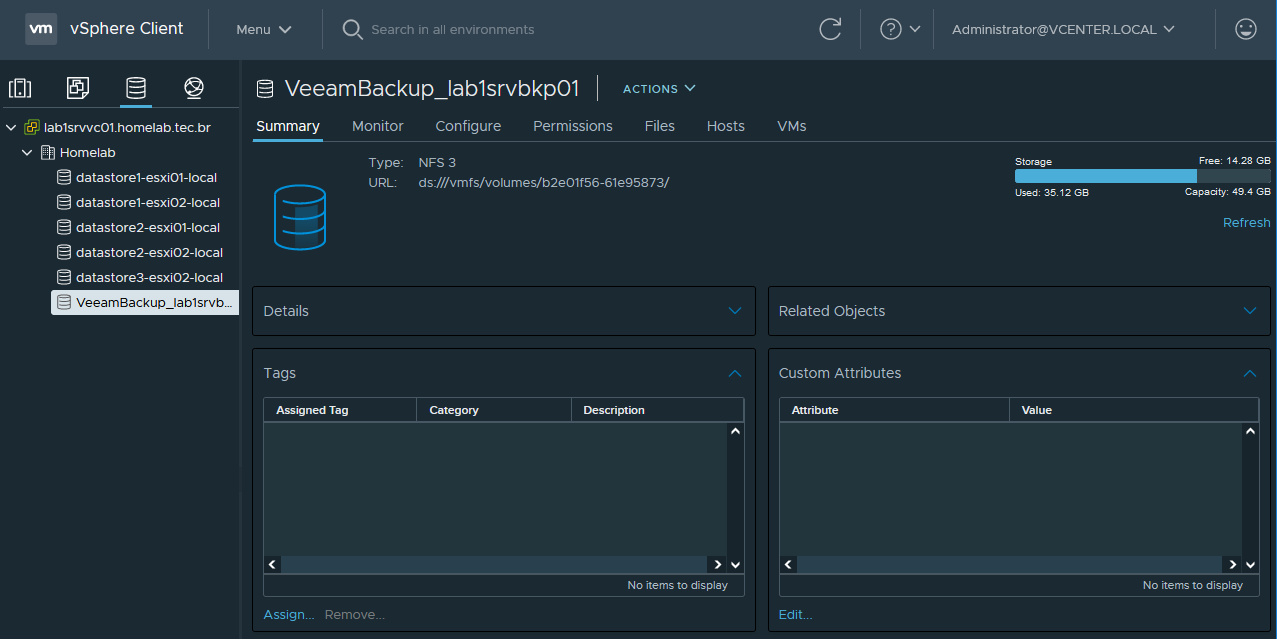Viewport: 1277px width, 639px height.
Task: Click the datastore URL ds:///vmfs/volumes text
Action: pos(544,183)
